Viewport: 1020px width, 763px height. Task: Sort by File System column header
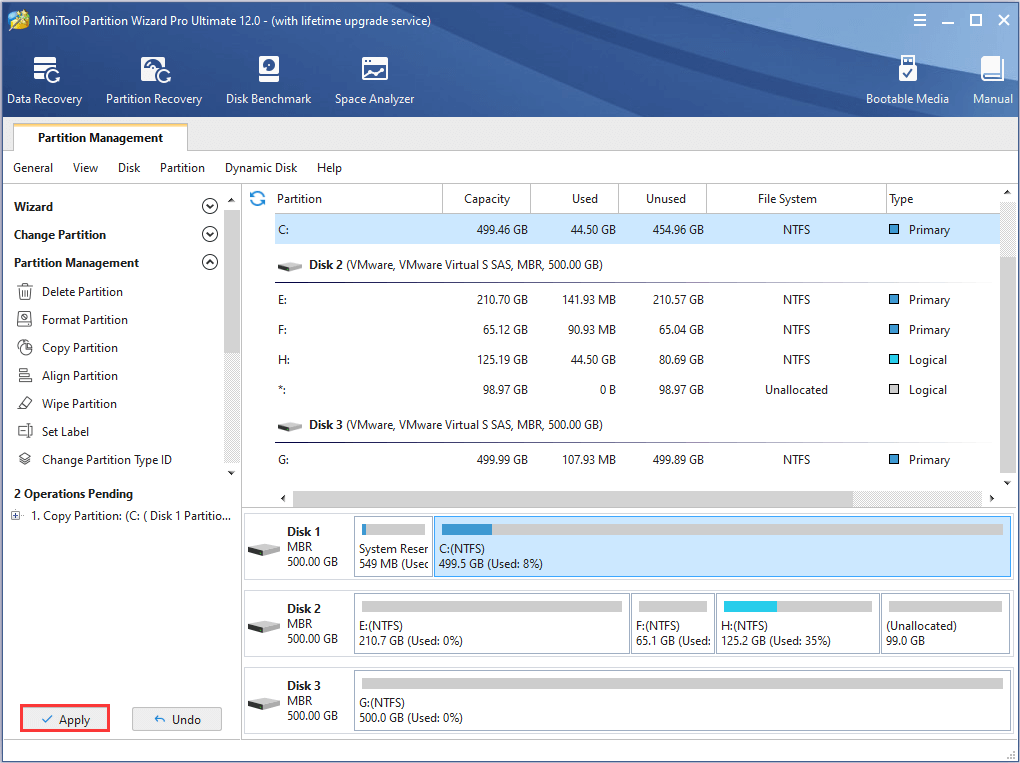pos(796,199)
